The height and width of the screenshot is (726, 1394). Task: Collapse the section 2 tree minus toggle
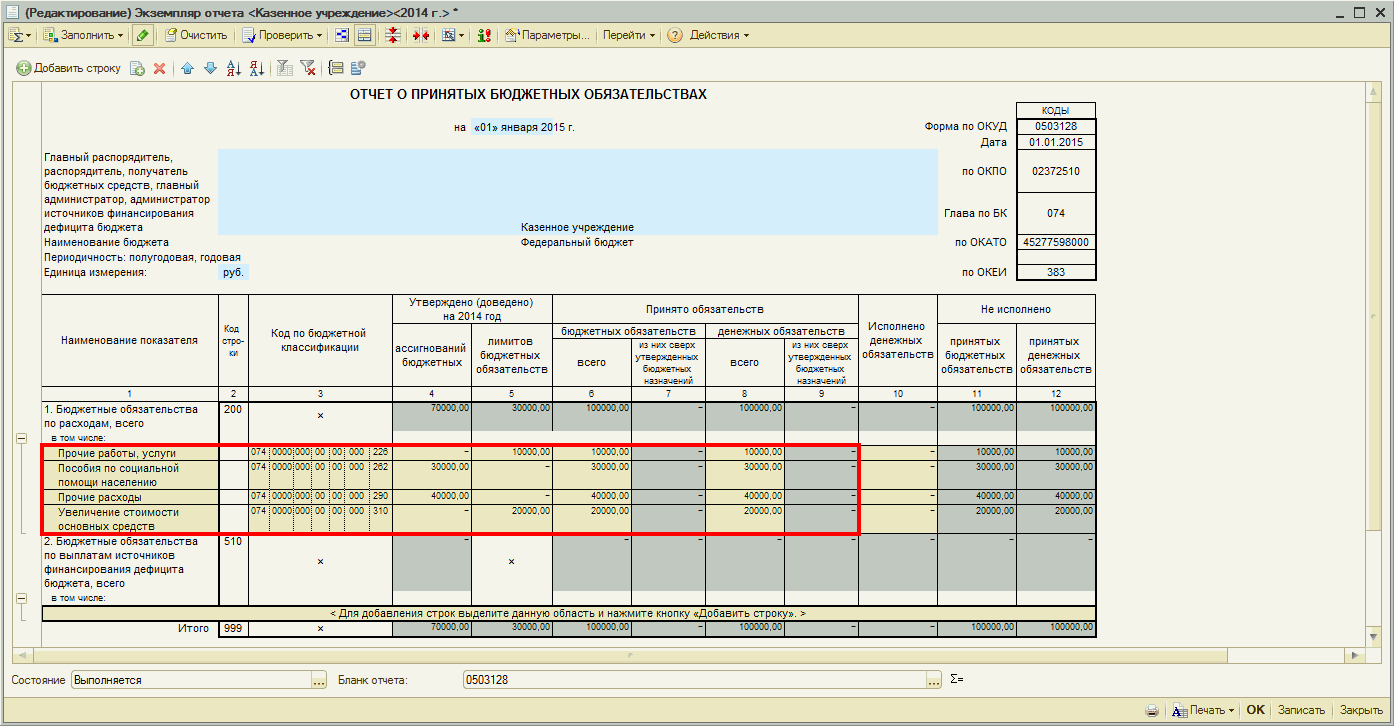click(x=20, y=598)
